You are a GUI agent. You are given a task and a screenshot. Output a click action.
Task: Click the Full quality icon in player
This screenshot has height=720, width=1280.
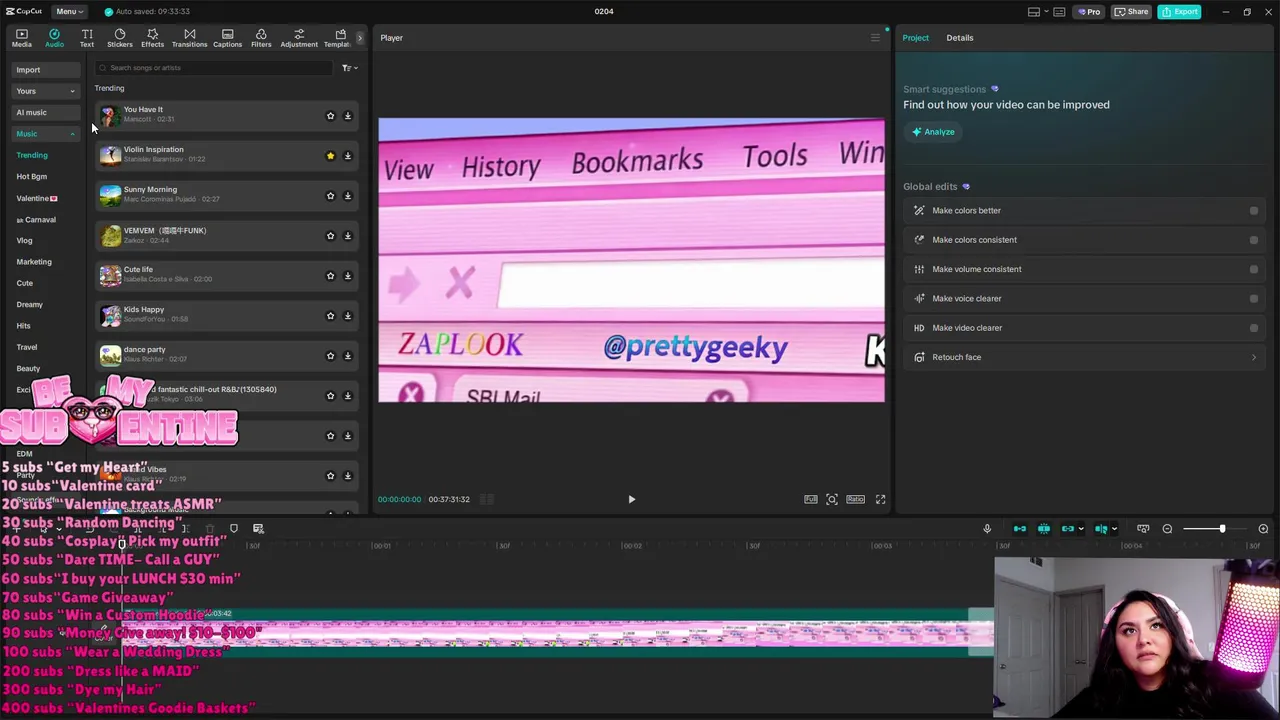click(x=811, y=499)
